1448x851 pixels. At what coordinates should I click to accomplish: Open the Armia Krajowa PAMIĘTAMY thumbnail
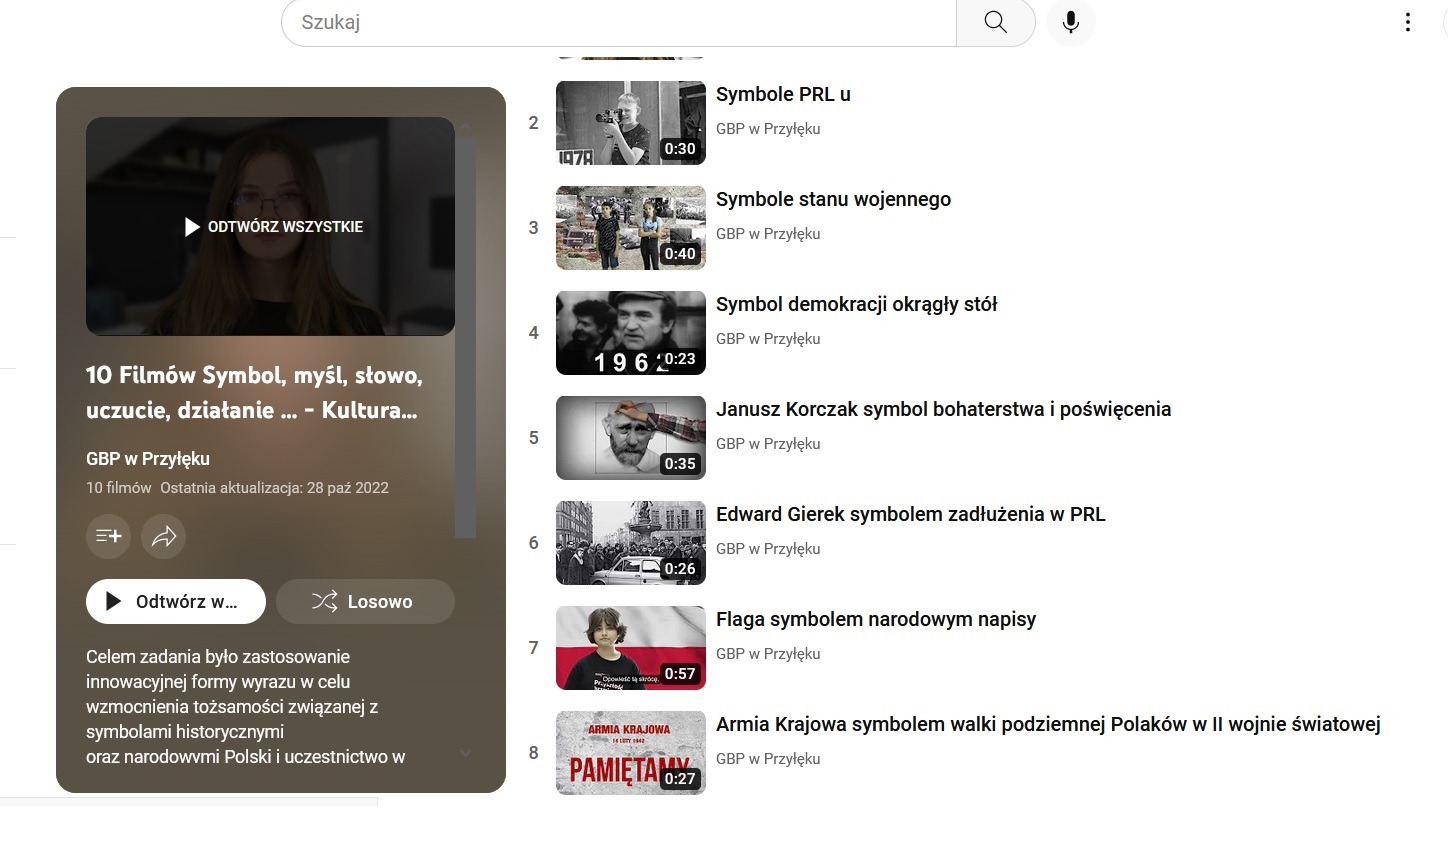pos(631,753)
